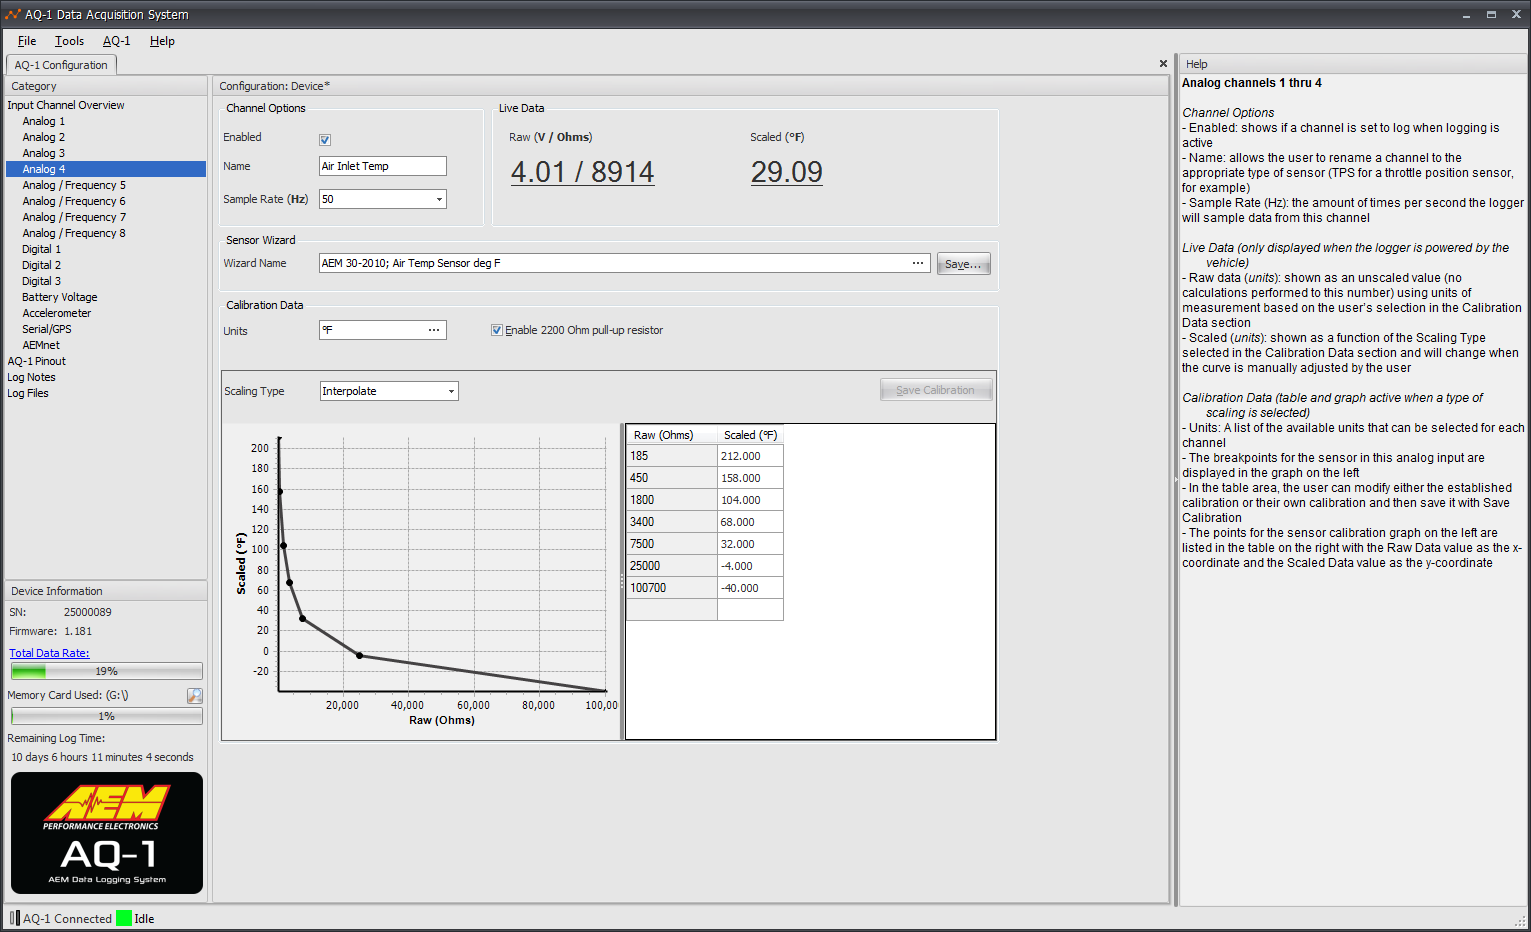Click the raw value cell 25000
Image resolution: width=1531 pixels, height=932 pixels.
tap(672, 566)
